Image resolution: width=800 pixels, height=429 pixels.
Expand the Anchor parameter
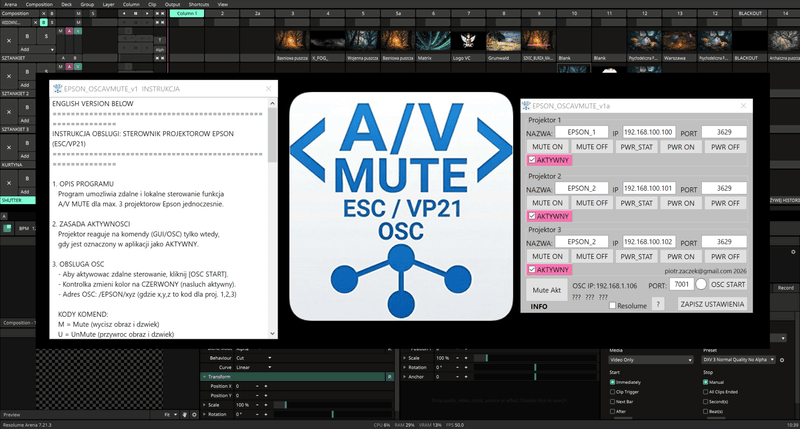pos(405,377)
